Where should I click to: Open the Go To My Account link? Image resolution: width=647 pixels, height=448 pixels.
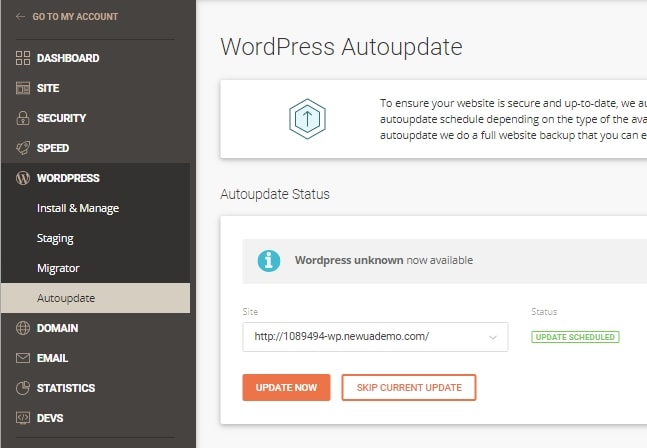point(75,17)
